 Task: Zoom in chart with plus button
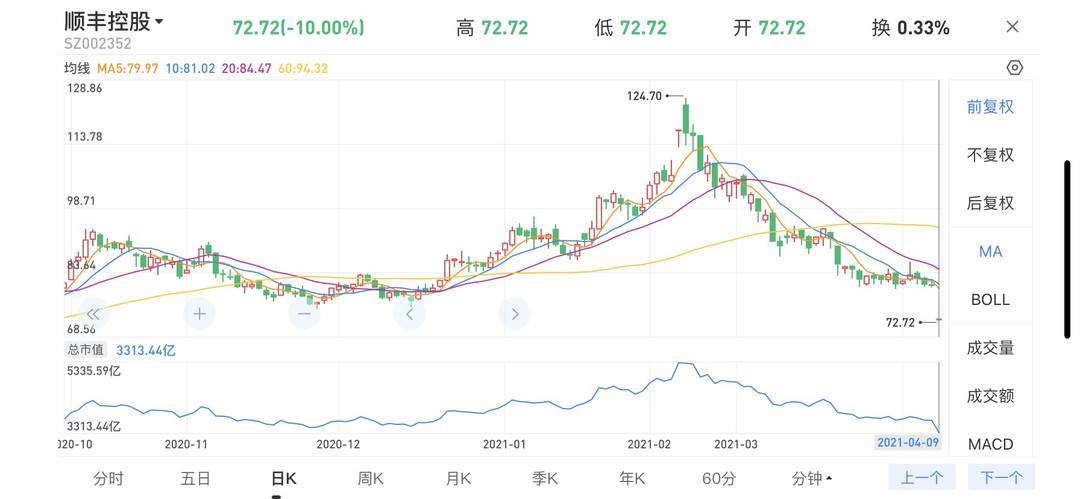point(199,314)
